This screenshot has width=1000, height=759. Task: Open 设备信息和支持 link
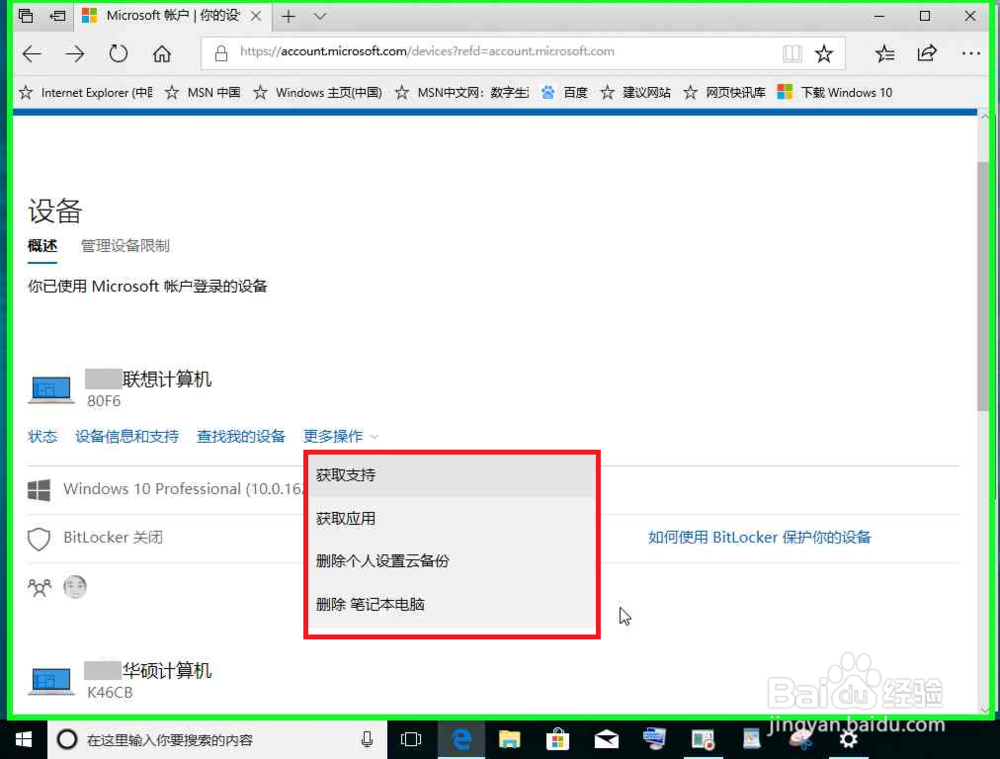tap(127, 436)
